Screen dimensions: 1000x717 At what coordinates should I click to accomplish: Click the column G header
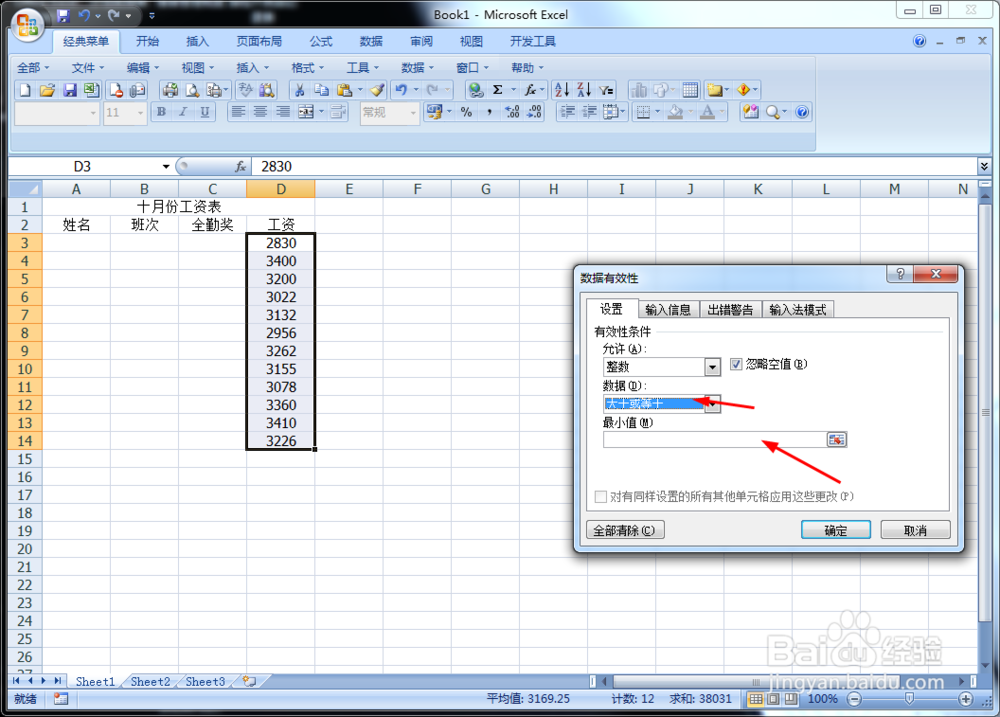pyautogui.click(x=485, y=189)
